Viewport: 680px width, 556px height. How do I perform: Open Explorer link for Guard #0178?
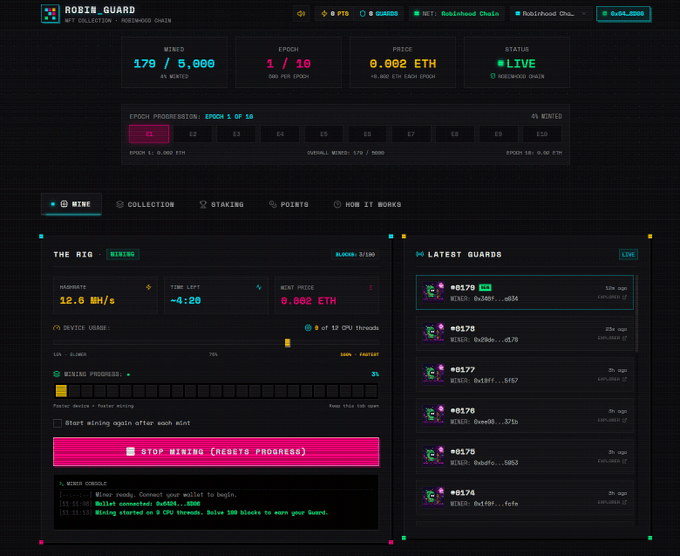click(x=612, y=338)
